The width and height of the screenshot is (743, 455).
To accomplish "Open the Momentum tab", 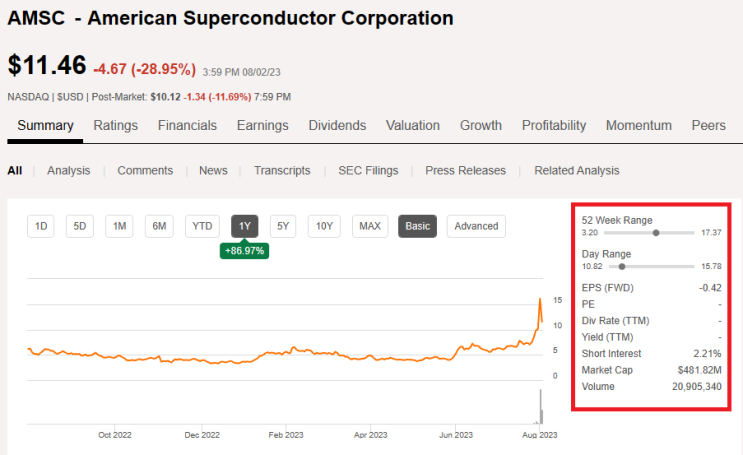I will coord(639,126).
